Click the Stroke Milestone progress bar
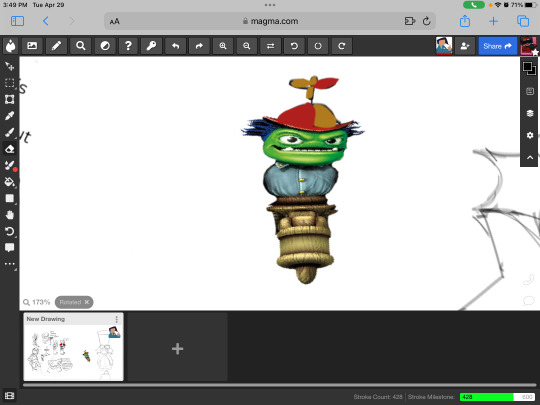 (497, 397)
